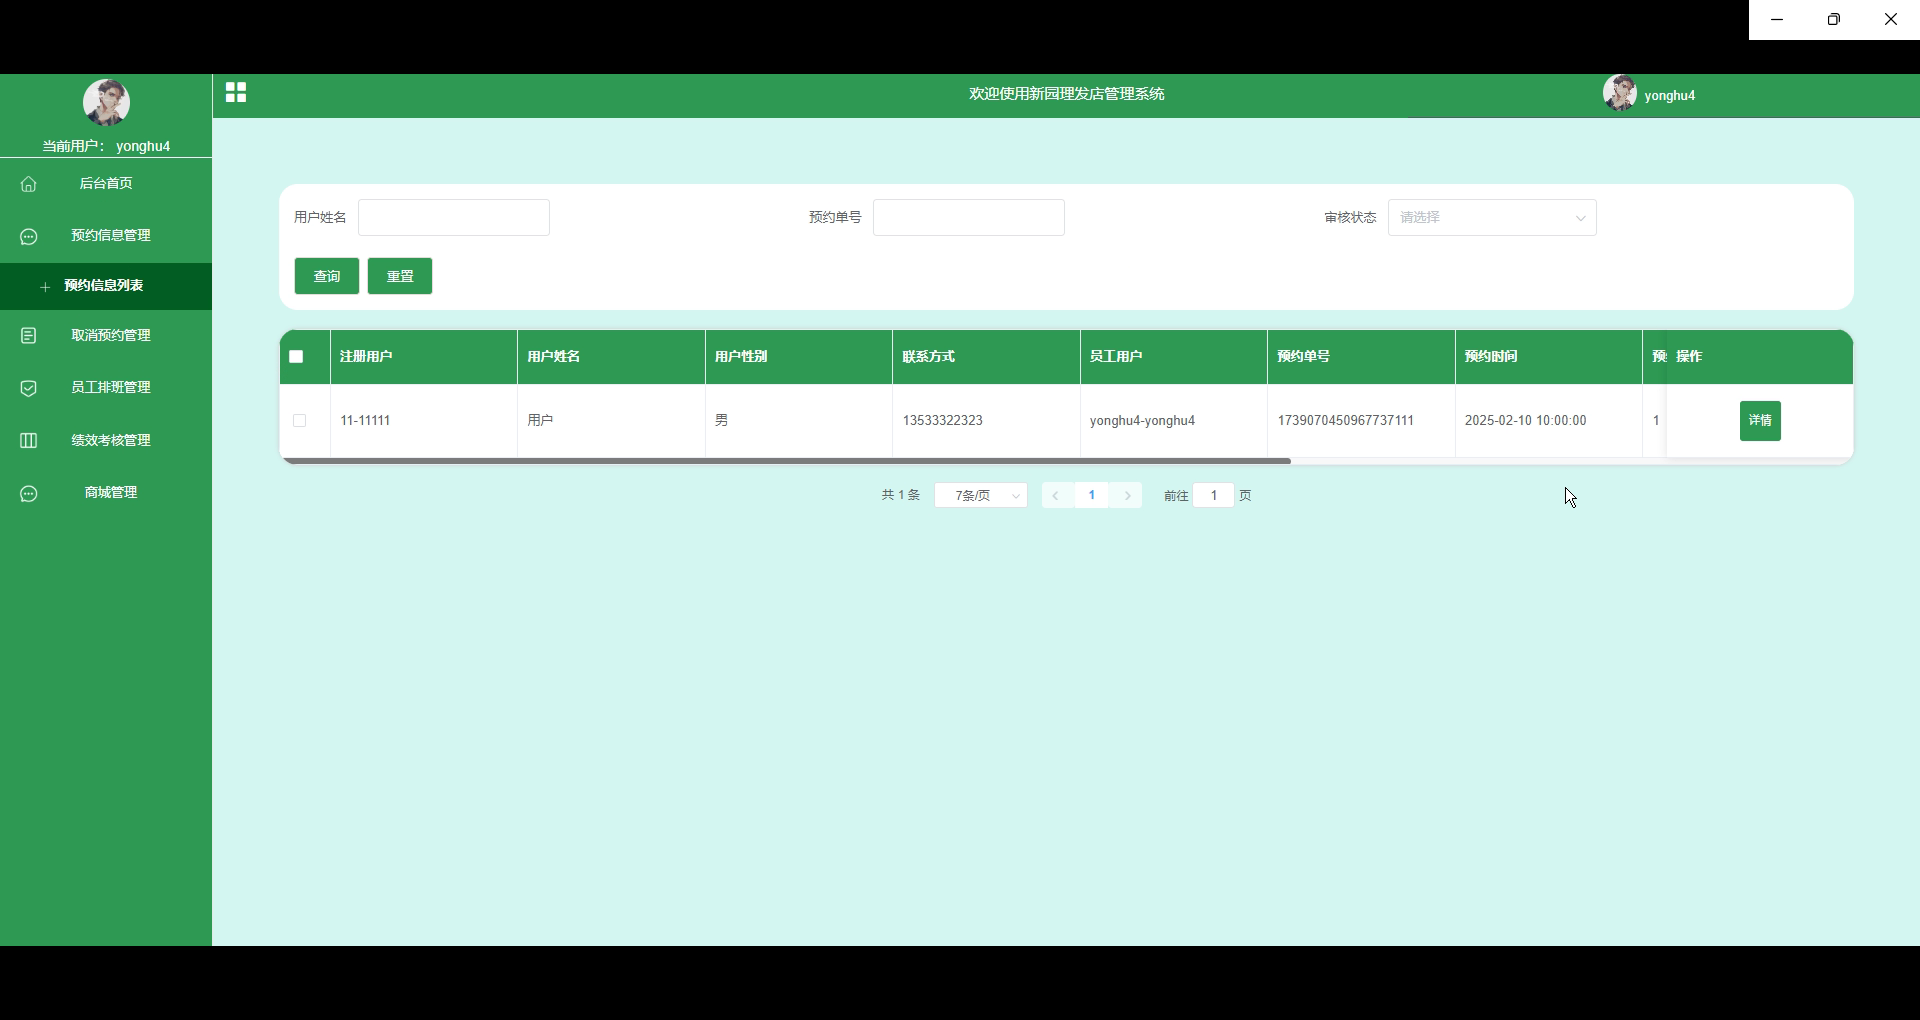The width and height of the screenshot is (1920, 1020).
Task: Expand the 预约信息管理 menu
Action: 106,235
